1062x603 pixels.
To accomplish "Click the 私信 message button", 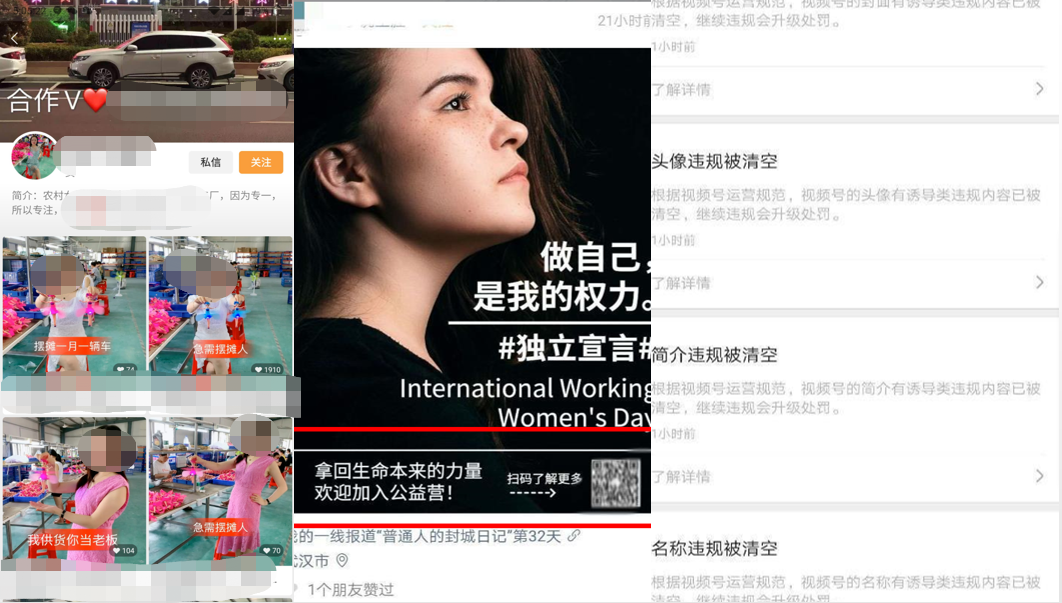I will click(210, 162).
